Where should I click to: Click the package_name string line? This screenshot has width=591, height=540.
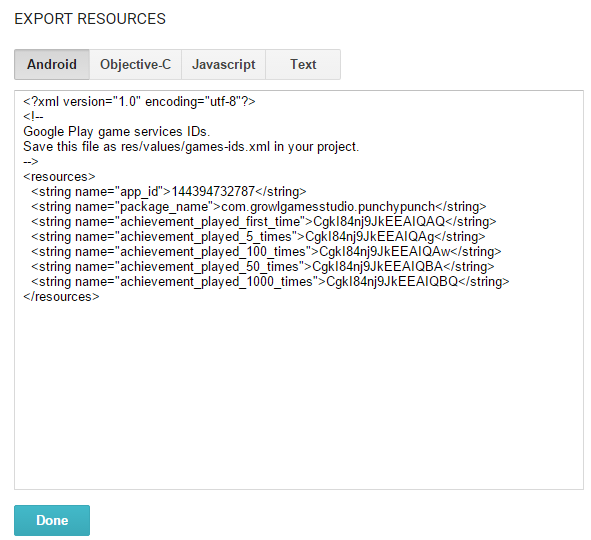pyautogui.click(x=259, y=207)
